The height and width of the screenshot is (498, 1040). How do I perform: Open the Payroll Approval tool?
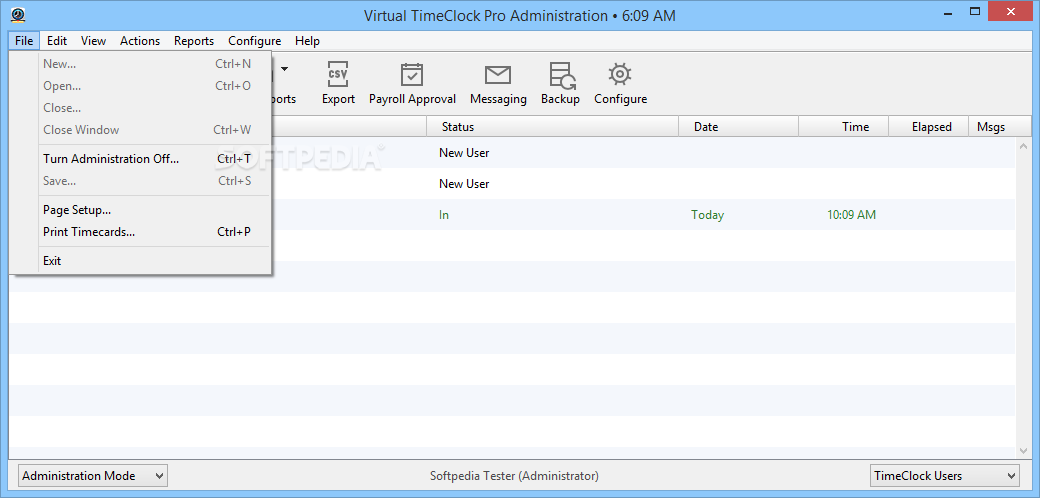click(x=412, y=76)
